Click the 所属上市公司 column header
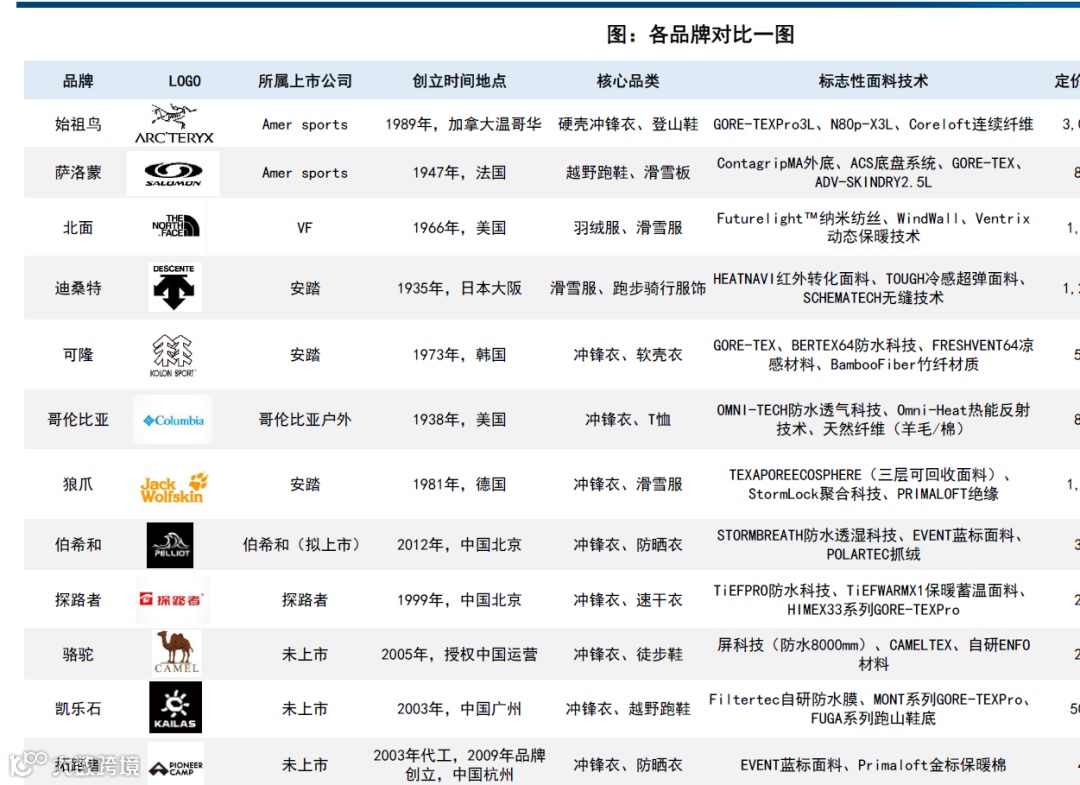Viewport: 1080px width, 785px height. pos(304,81)
